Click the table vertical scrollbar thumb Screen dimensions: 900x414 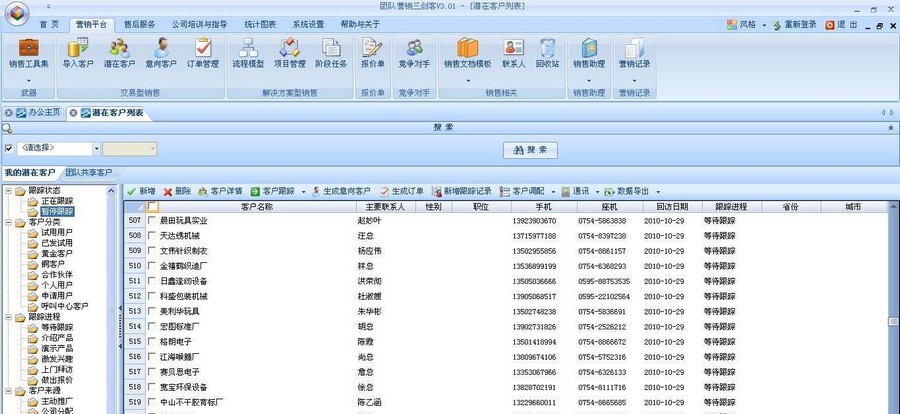[x=893, y=322]
